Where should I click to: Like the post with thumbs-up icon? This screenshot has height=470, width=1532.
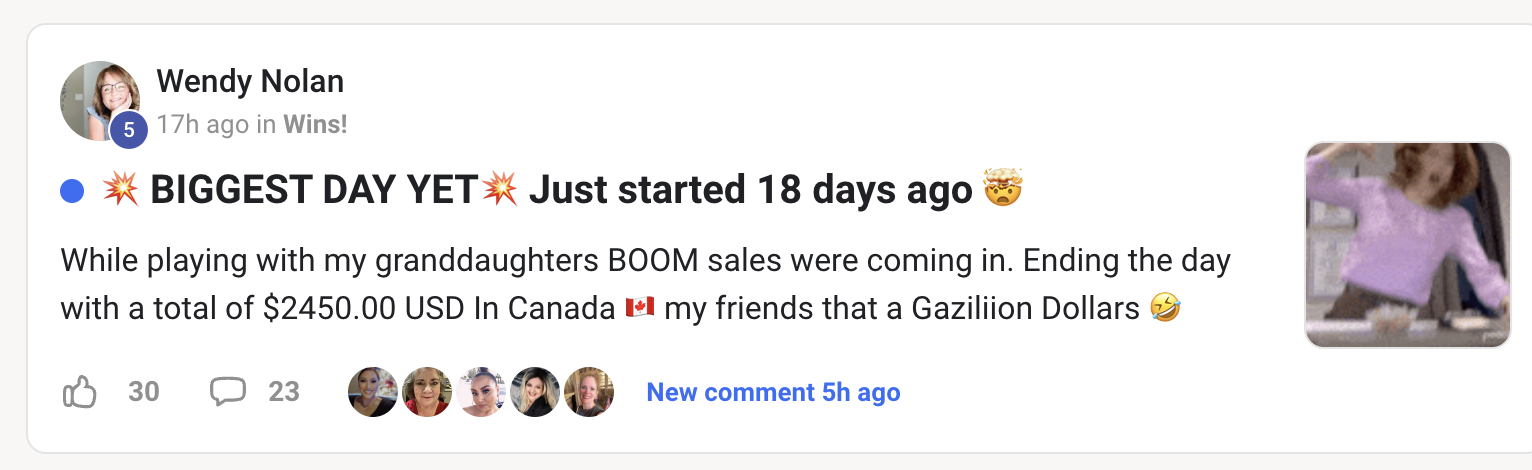(x=79, y=392)
